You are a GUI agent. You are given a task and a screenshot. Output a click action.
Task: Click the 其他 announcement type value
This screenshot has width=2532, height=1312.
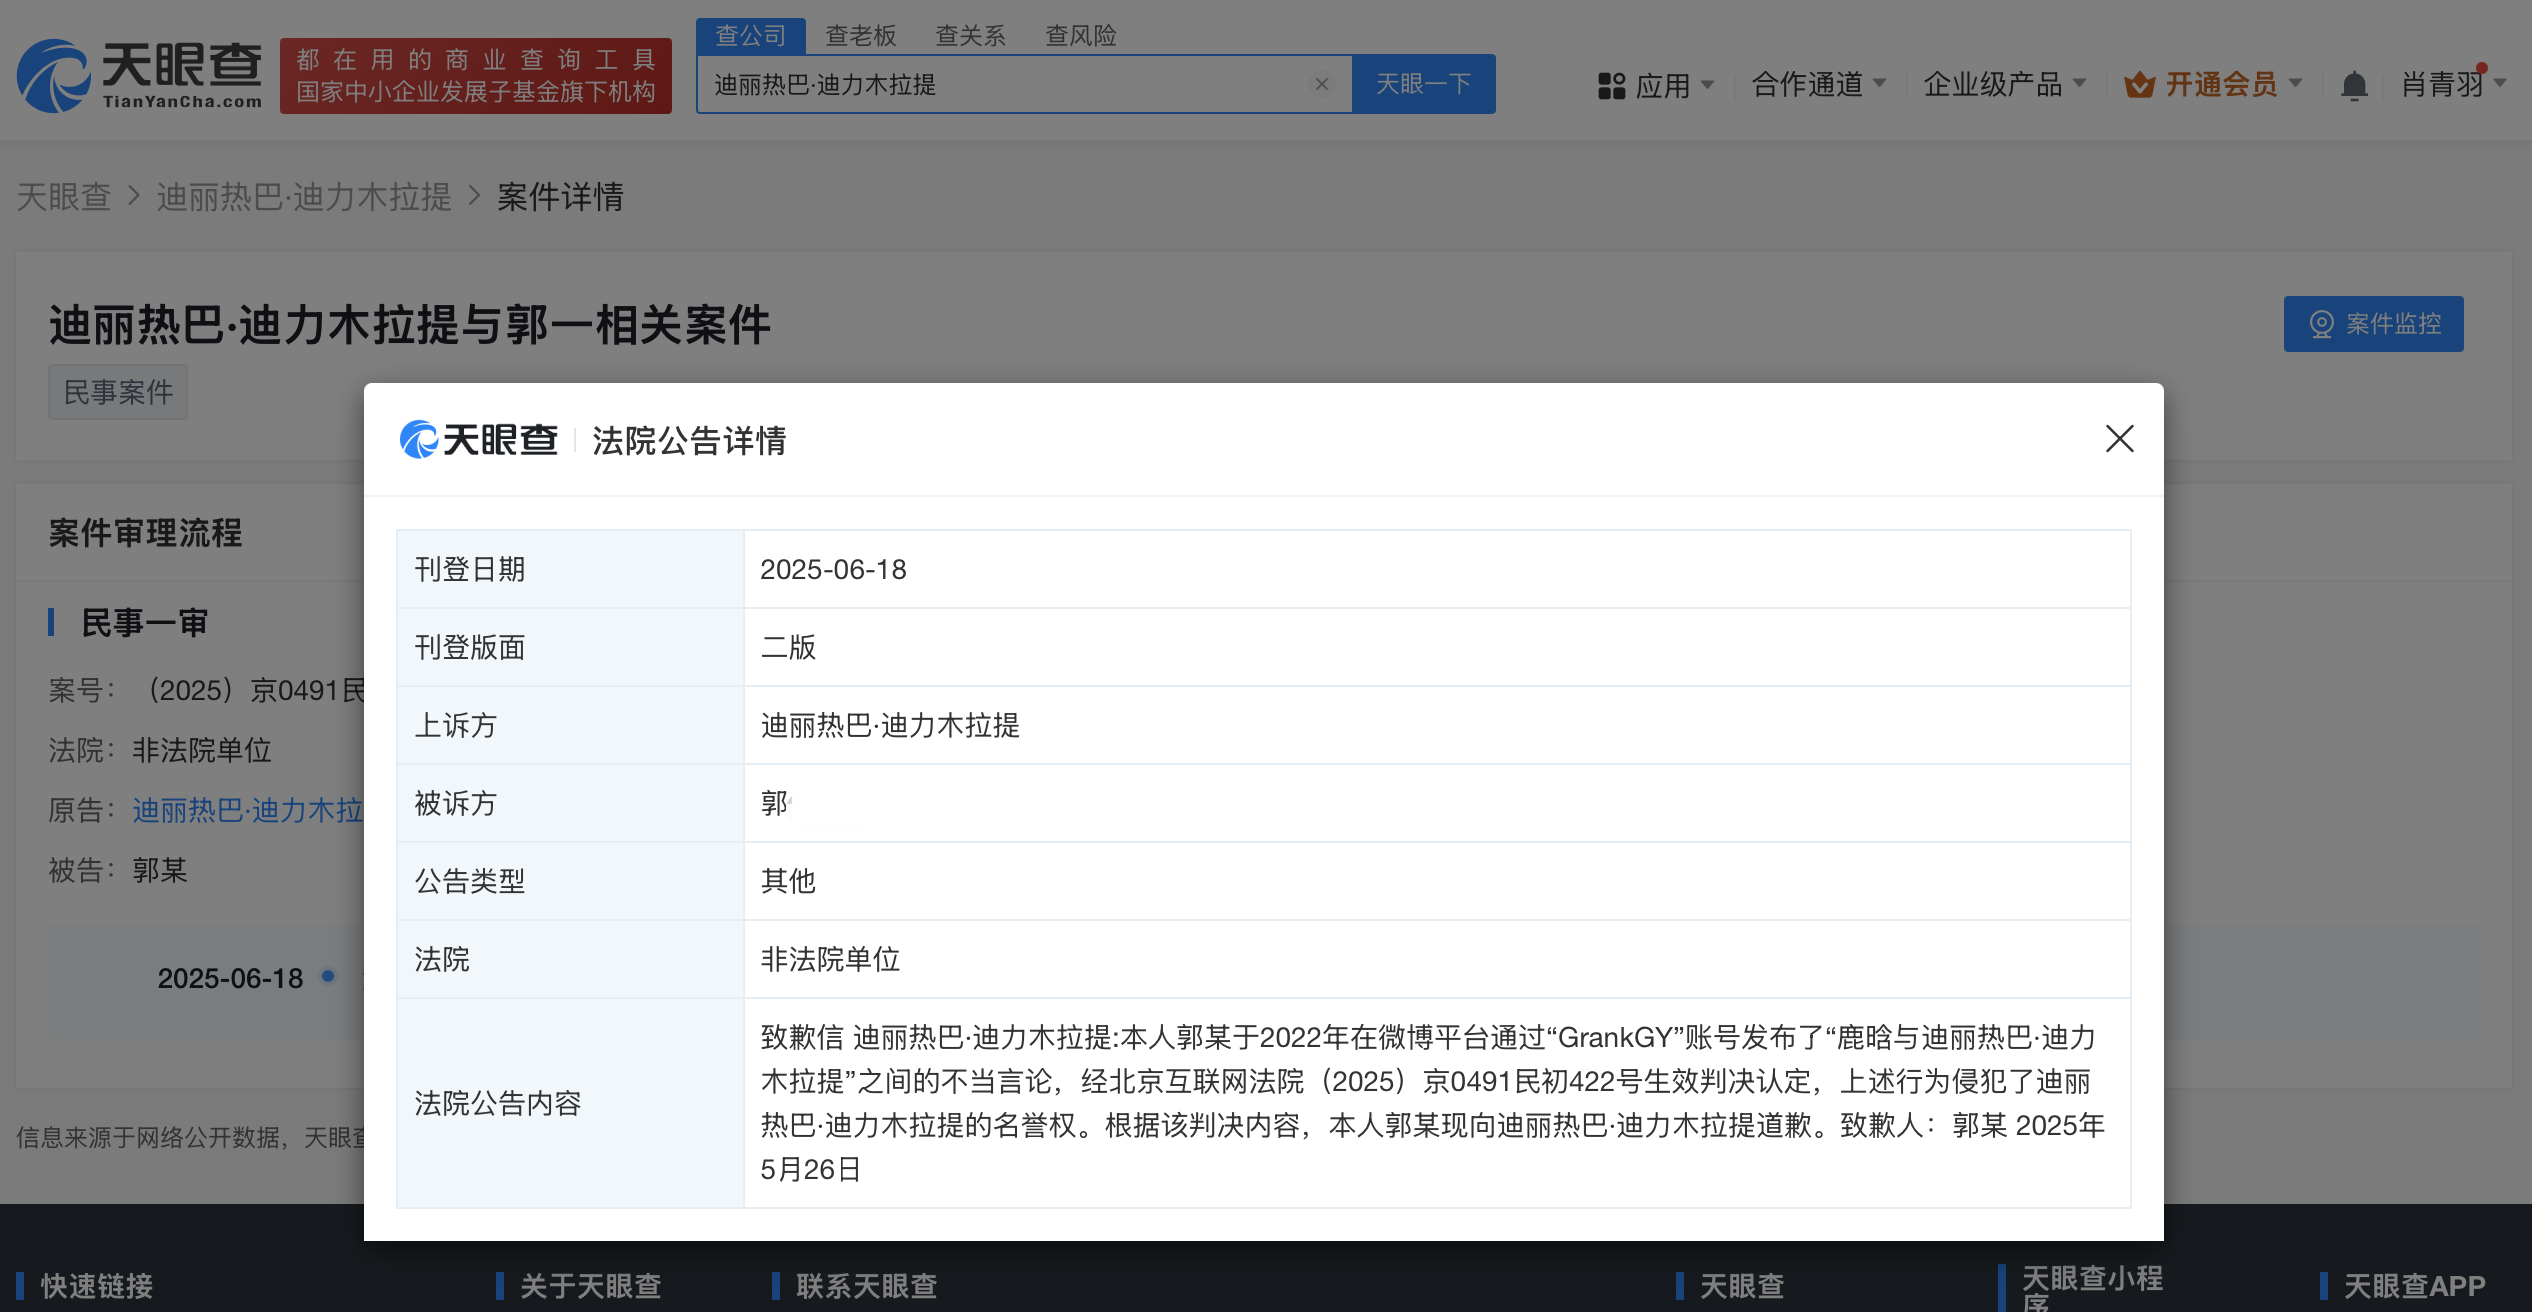[788, 881]
